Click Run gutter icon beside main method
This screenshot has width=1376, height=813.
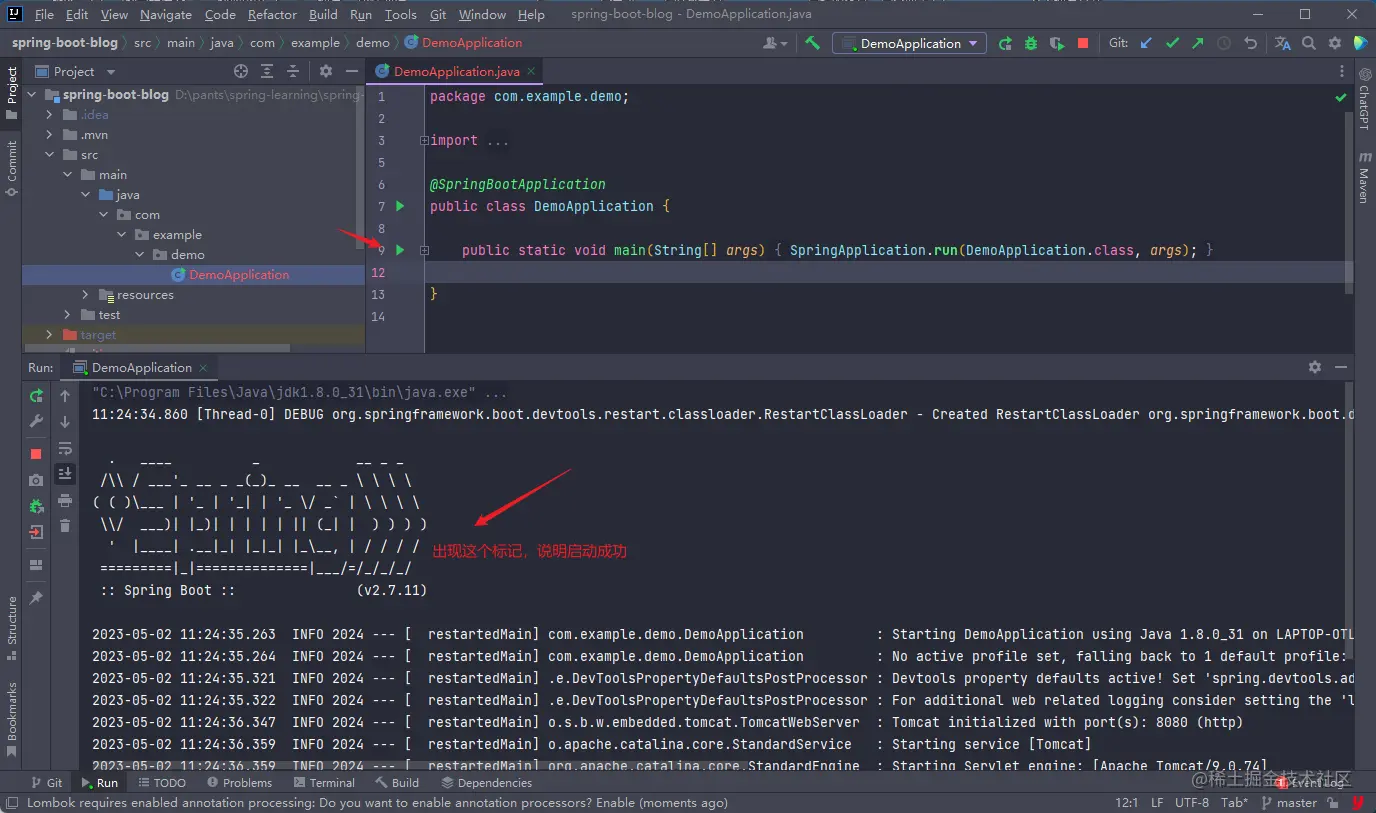click(x=400, y=250)
